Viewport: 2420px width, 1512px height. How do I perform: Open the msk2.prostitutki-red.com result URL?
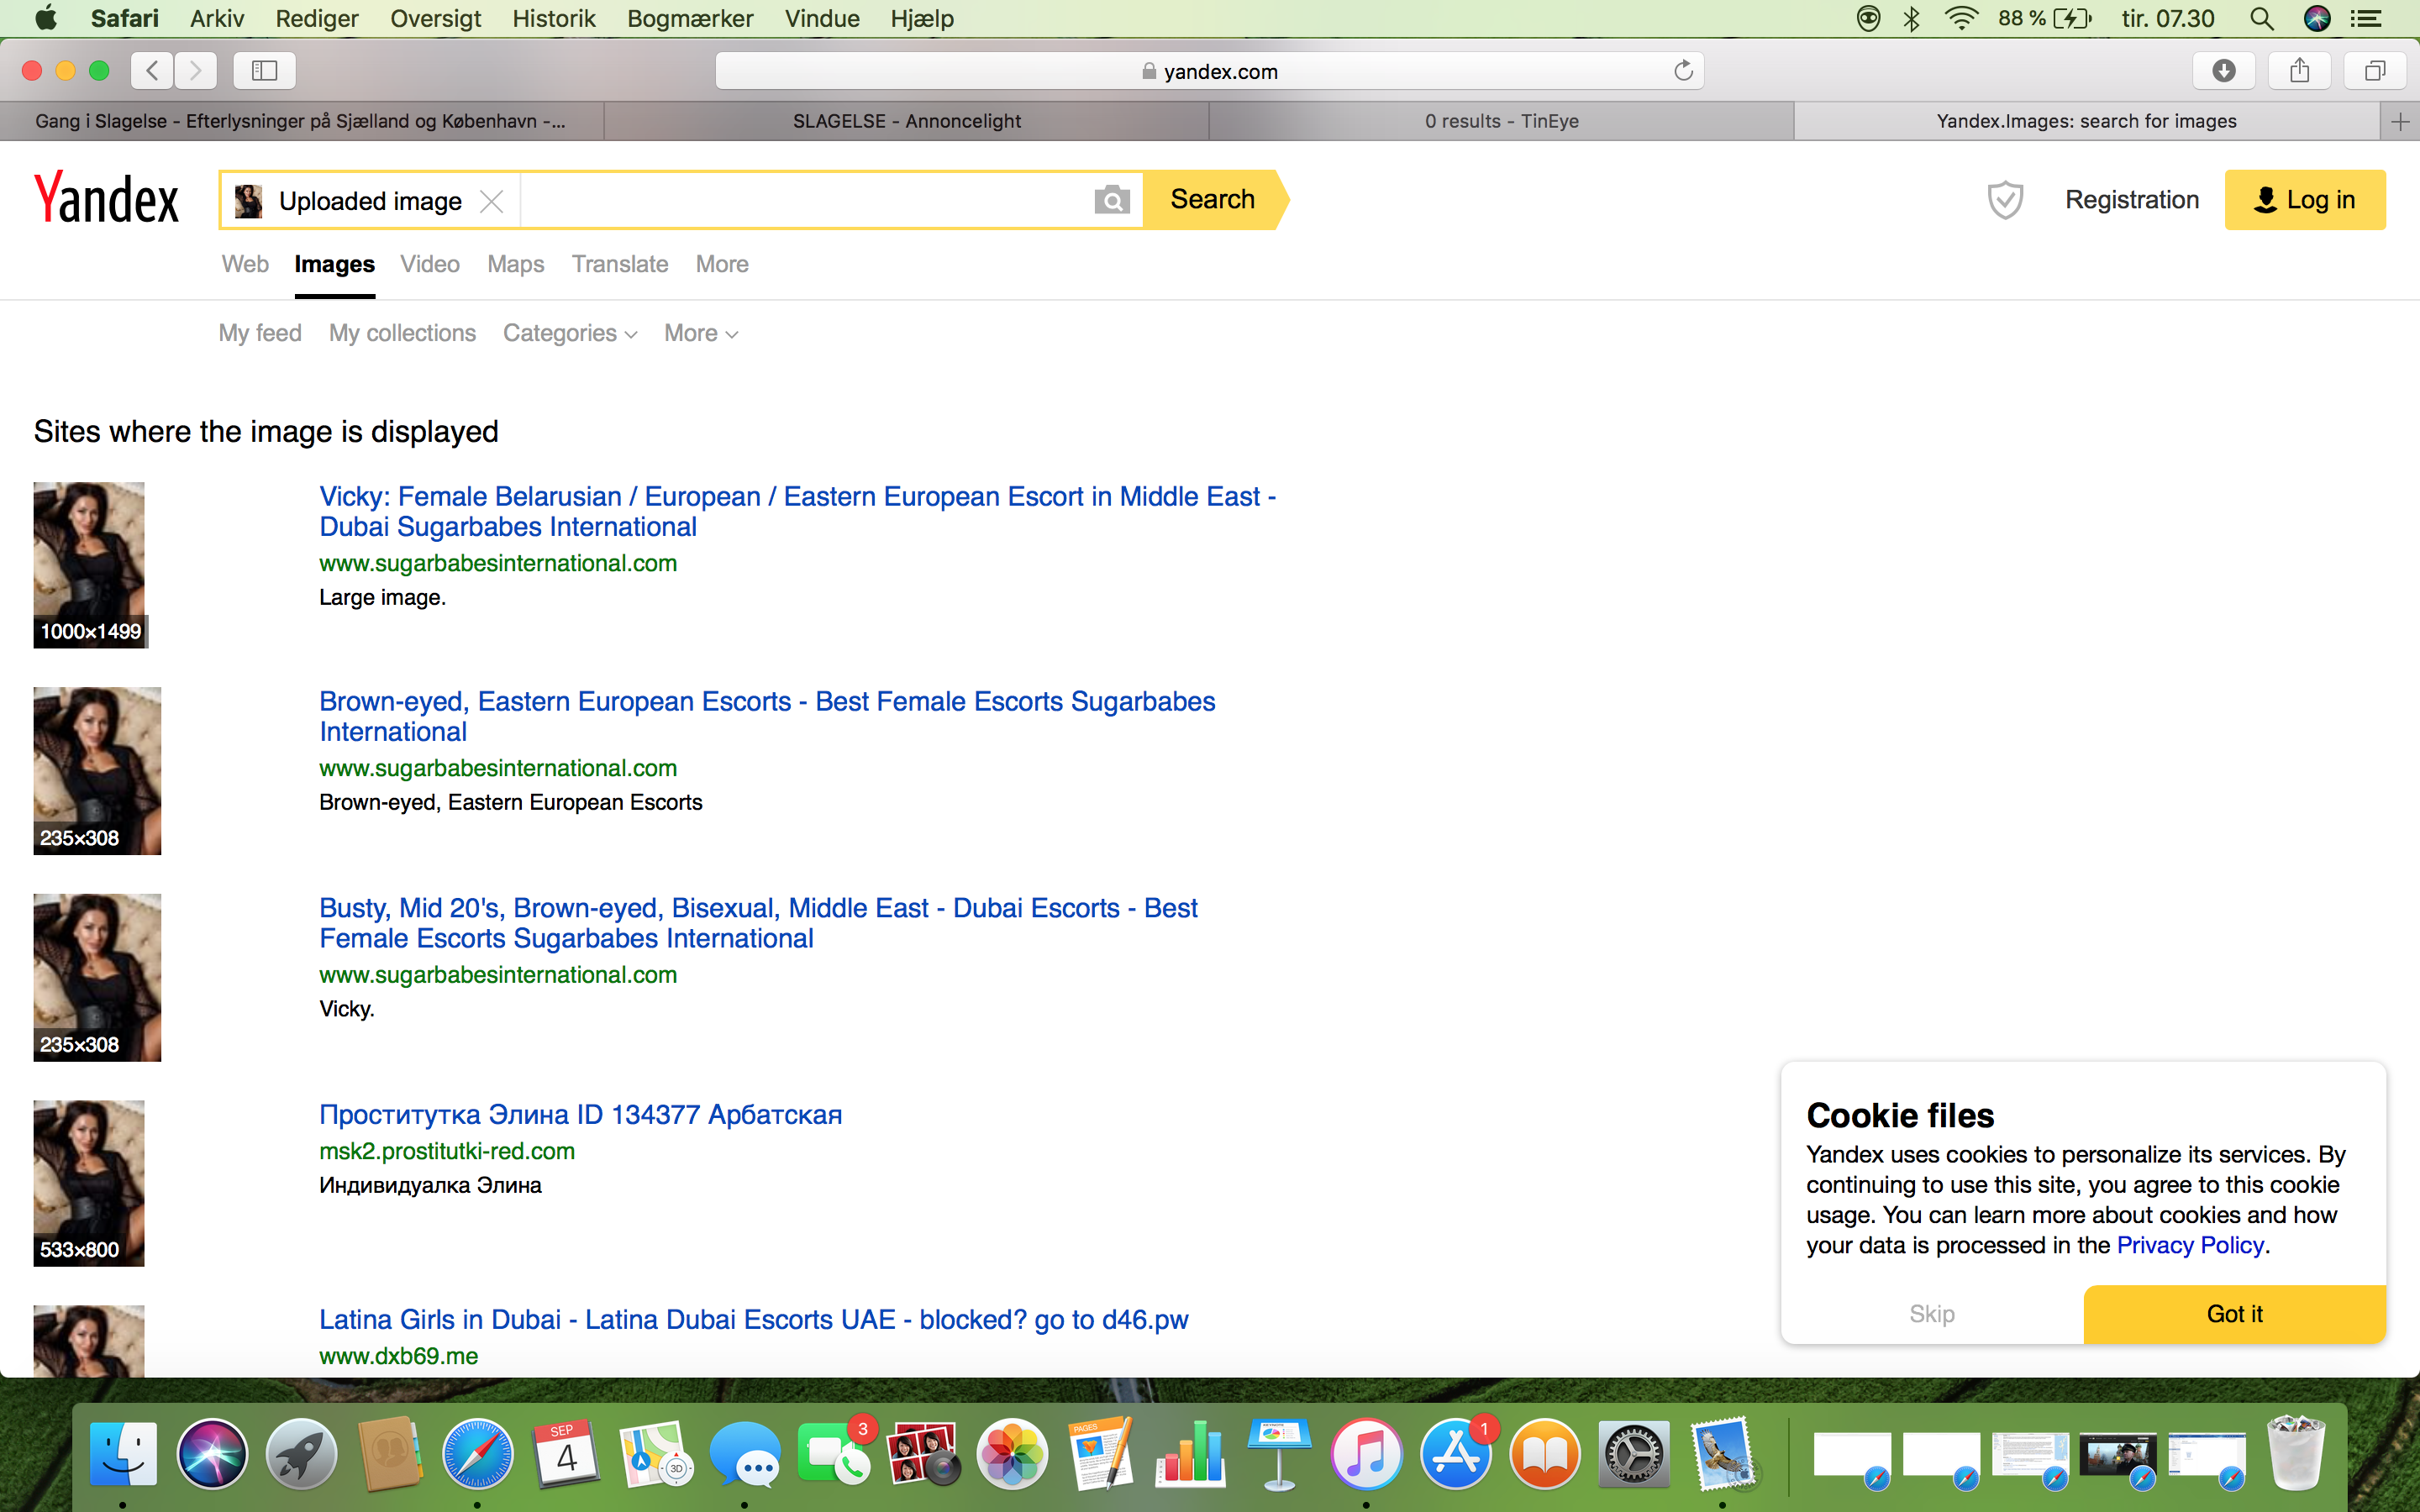coord(447,1151)
